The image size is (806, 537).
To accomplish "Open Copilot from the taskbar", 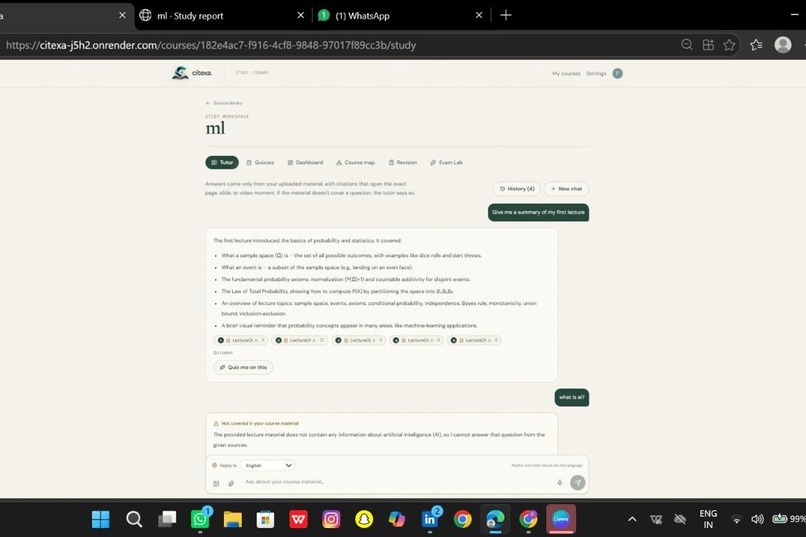I will (x=397, y=520).
